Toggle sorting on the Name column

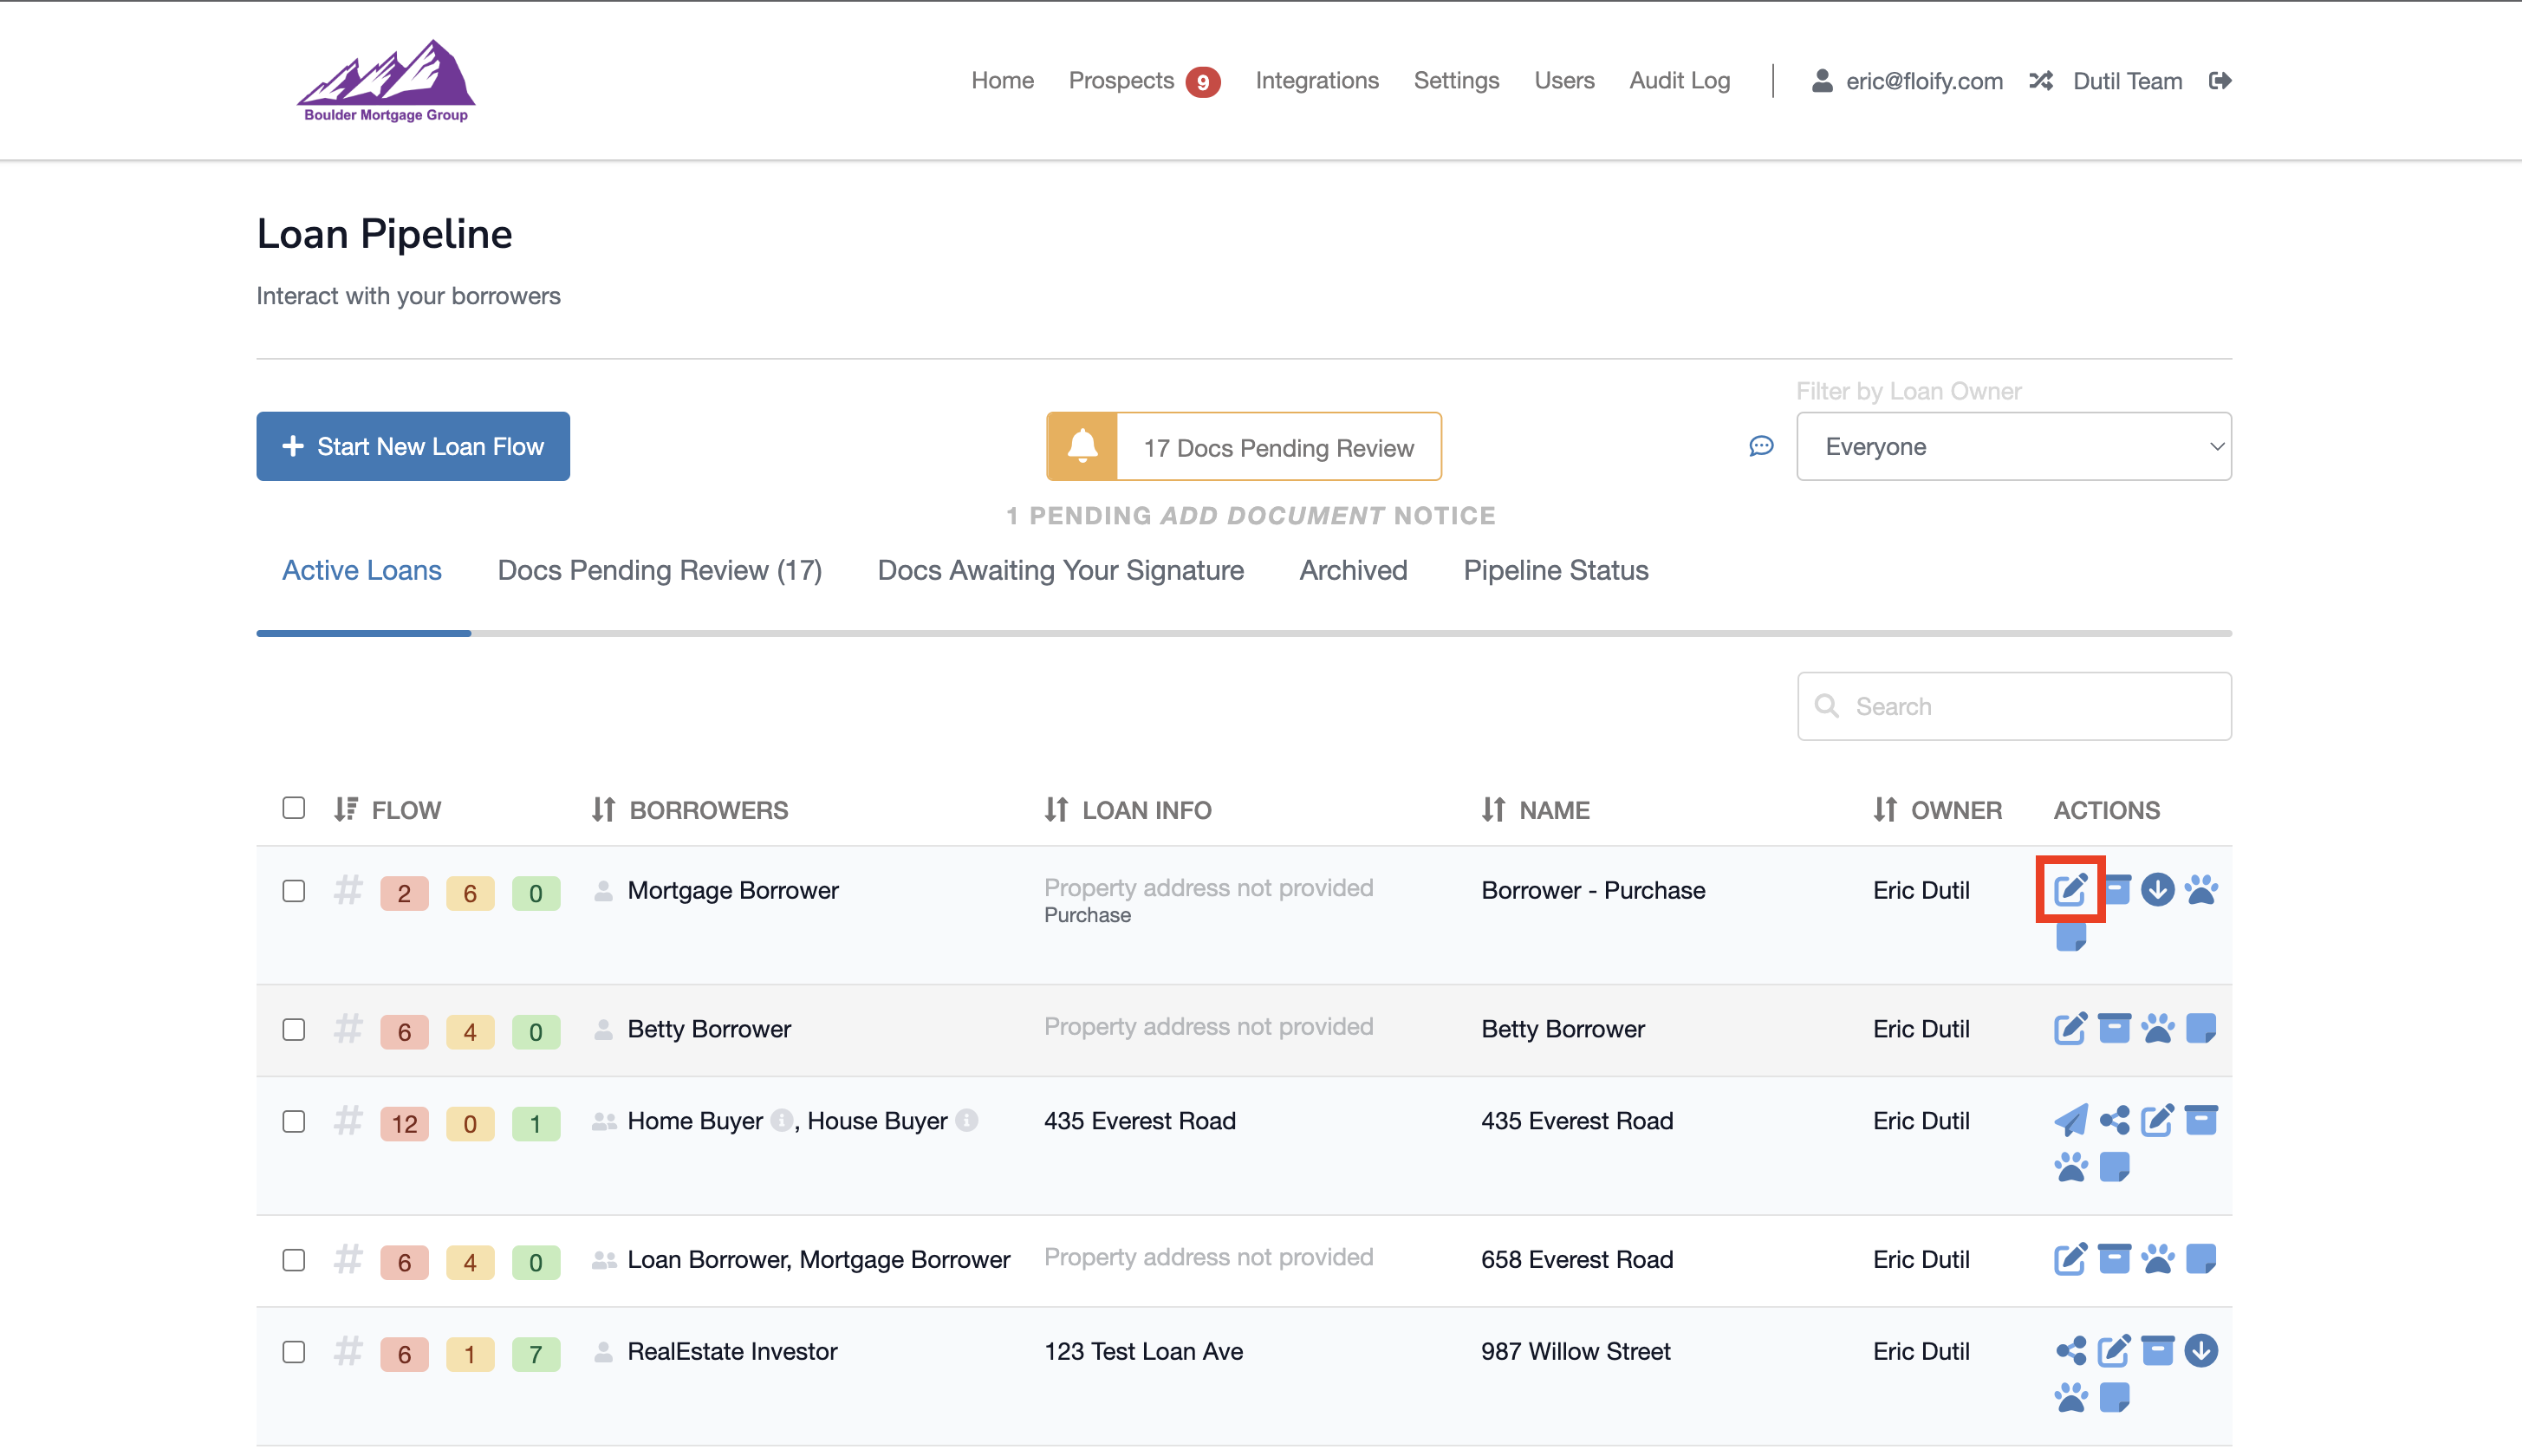(1493, 810)
